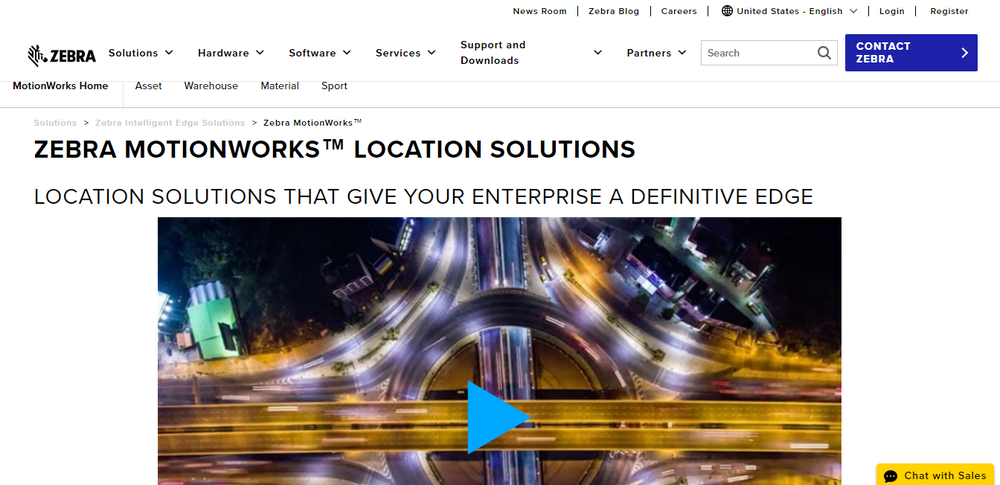
Task: Expand Support and Downloads chevron
Action: click(x=598, y=52)
